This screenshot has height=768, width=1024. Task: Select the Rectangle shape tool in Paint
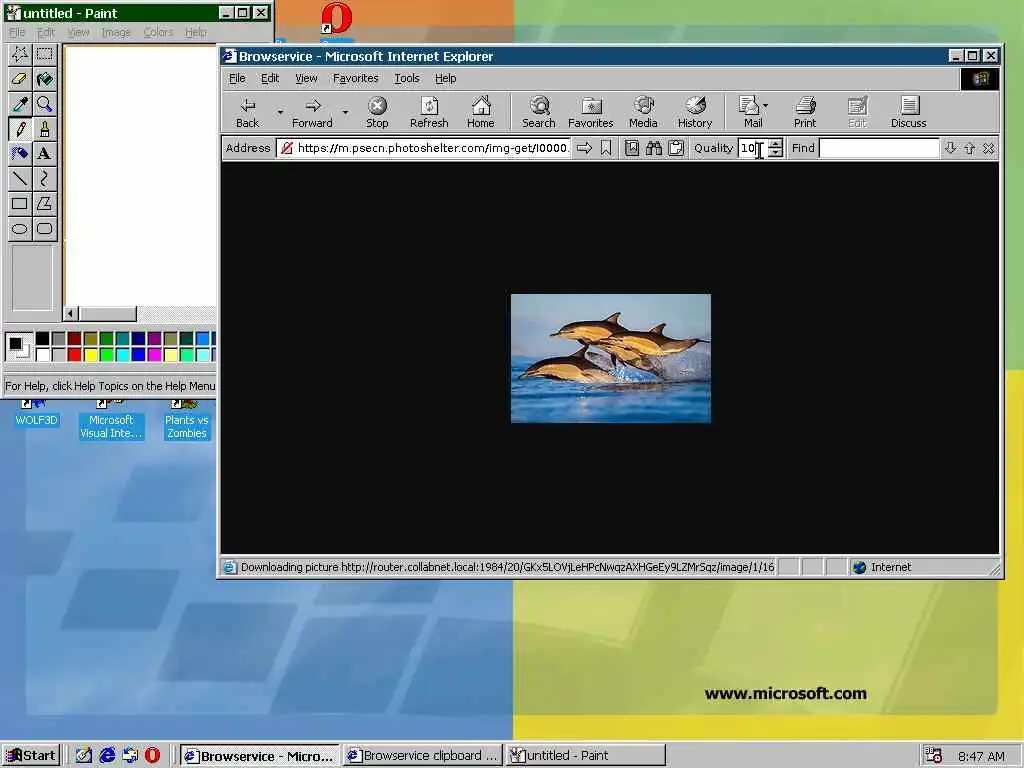[20, 203]
